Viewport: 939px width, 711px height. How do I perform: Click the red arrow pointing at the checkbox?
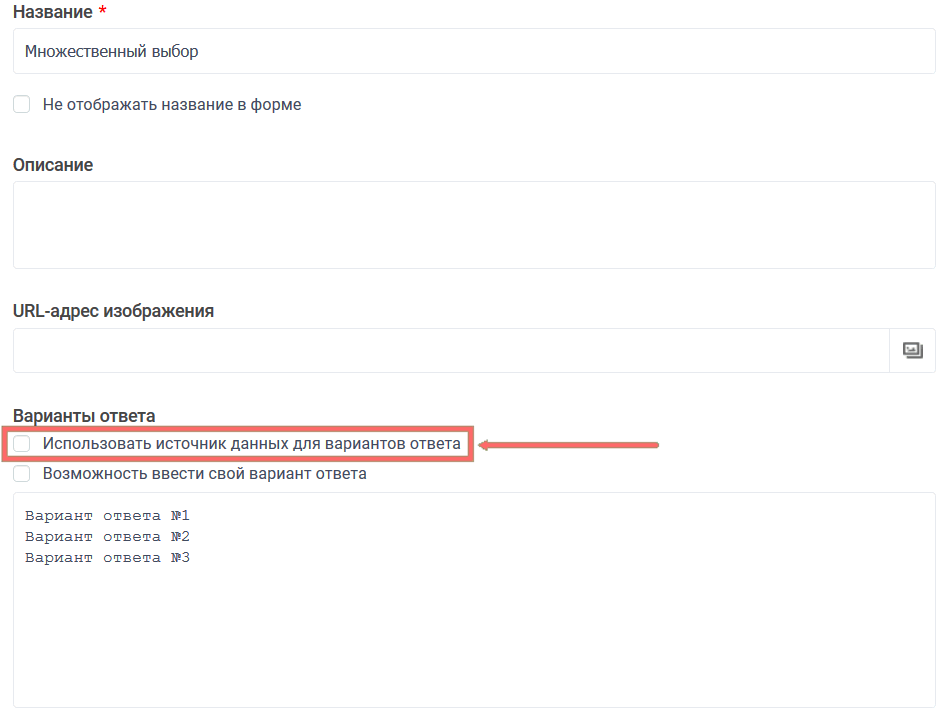click(568, 444)
